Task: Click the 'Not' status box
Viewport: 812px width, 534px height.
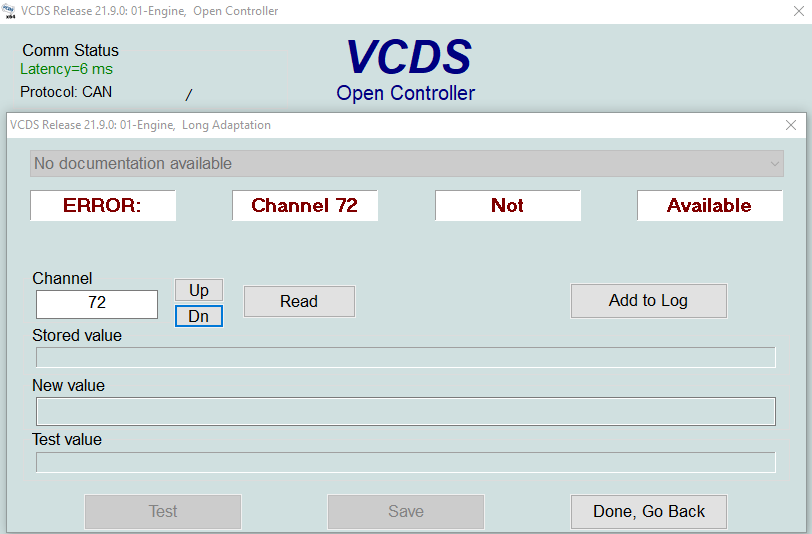Action: click(507, 205)
